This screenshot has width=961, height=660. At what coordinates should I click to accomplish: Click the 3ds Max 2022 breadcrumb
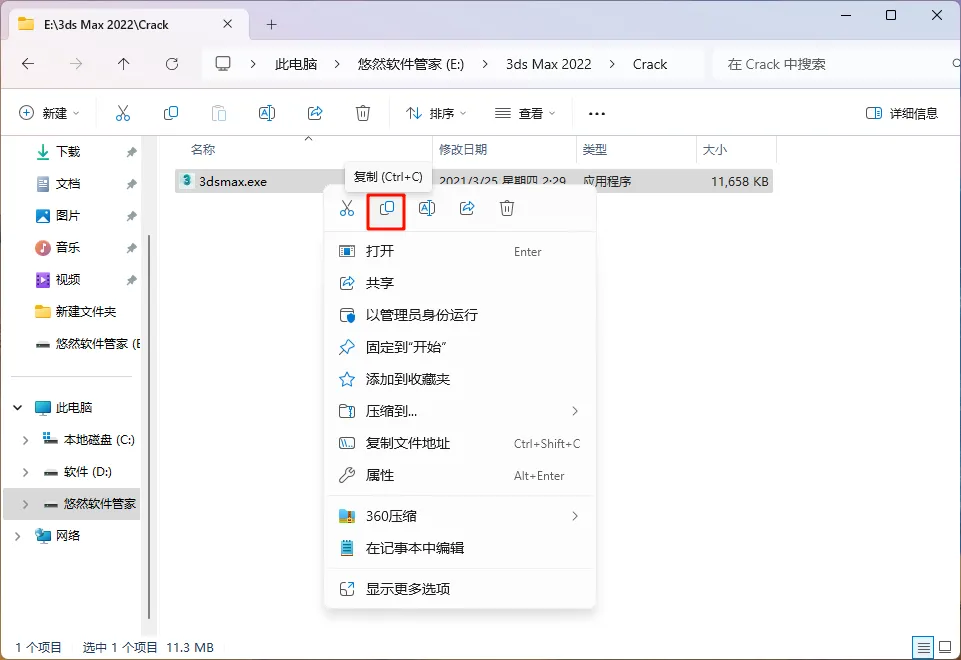coord(549,64)
